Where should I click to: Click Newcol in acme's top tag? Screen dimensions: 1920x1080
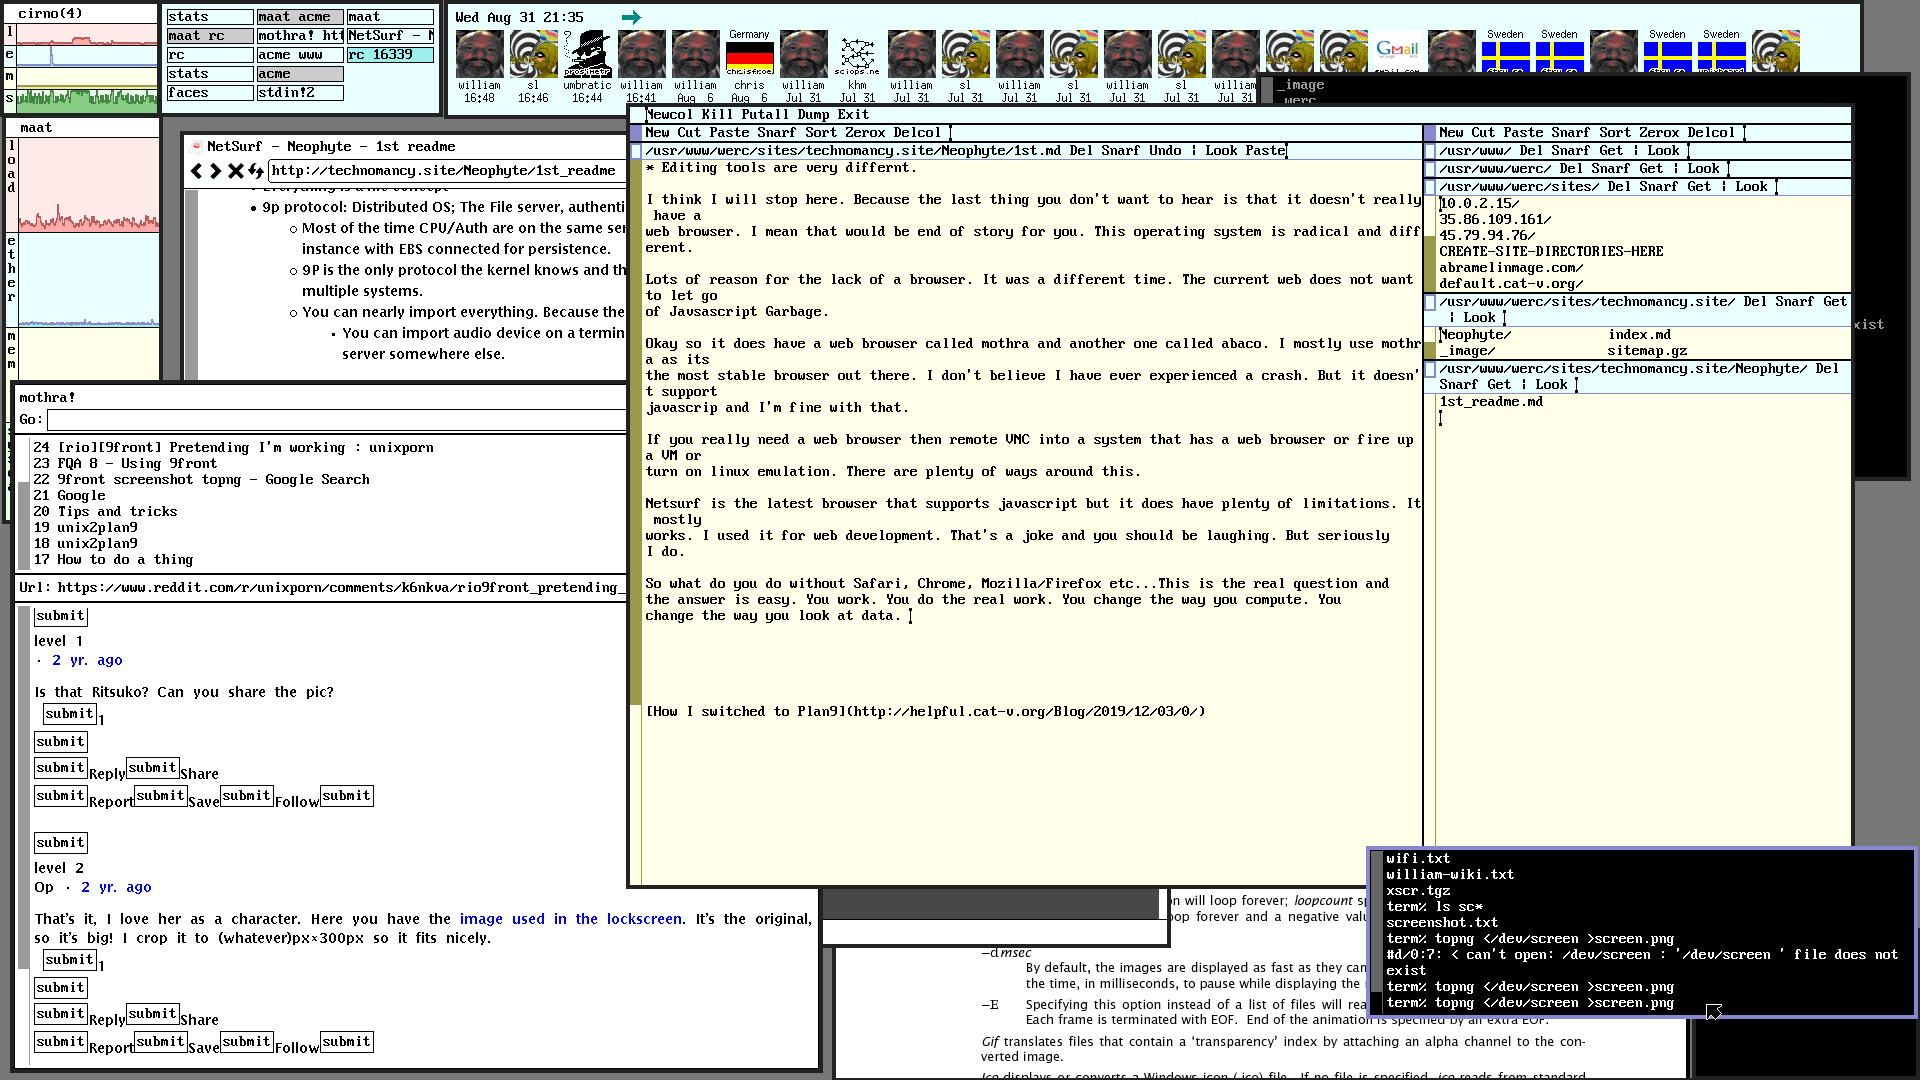(x=669, y=115)
